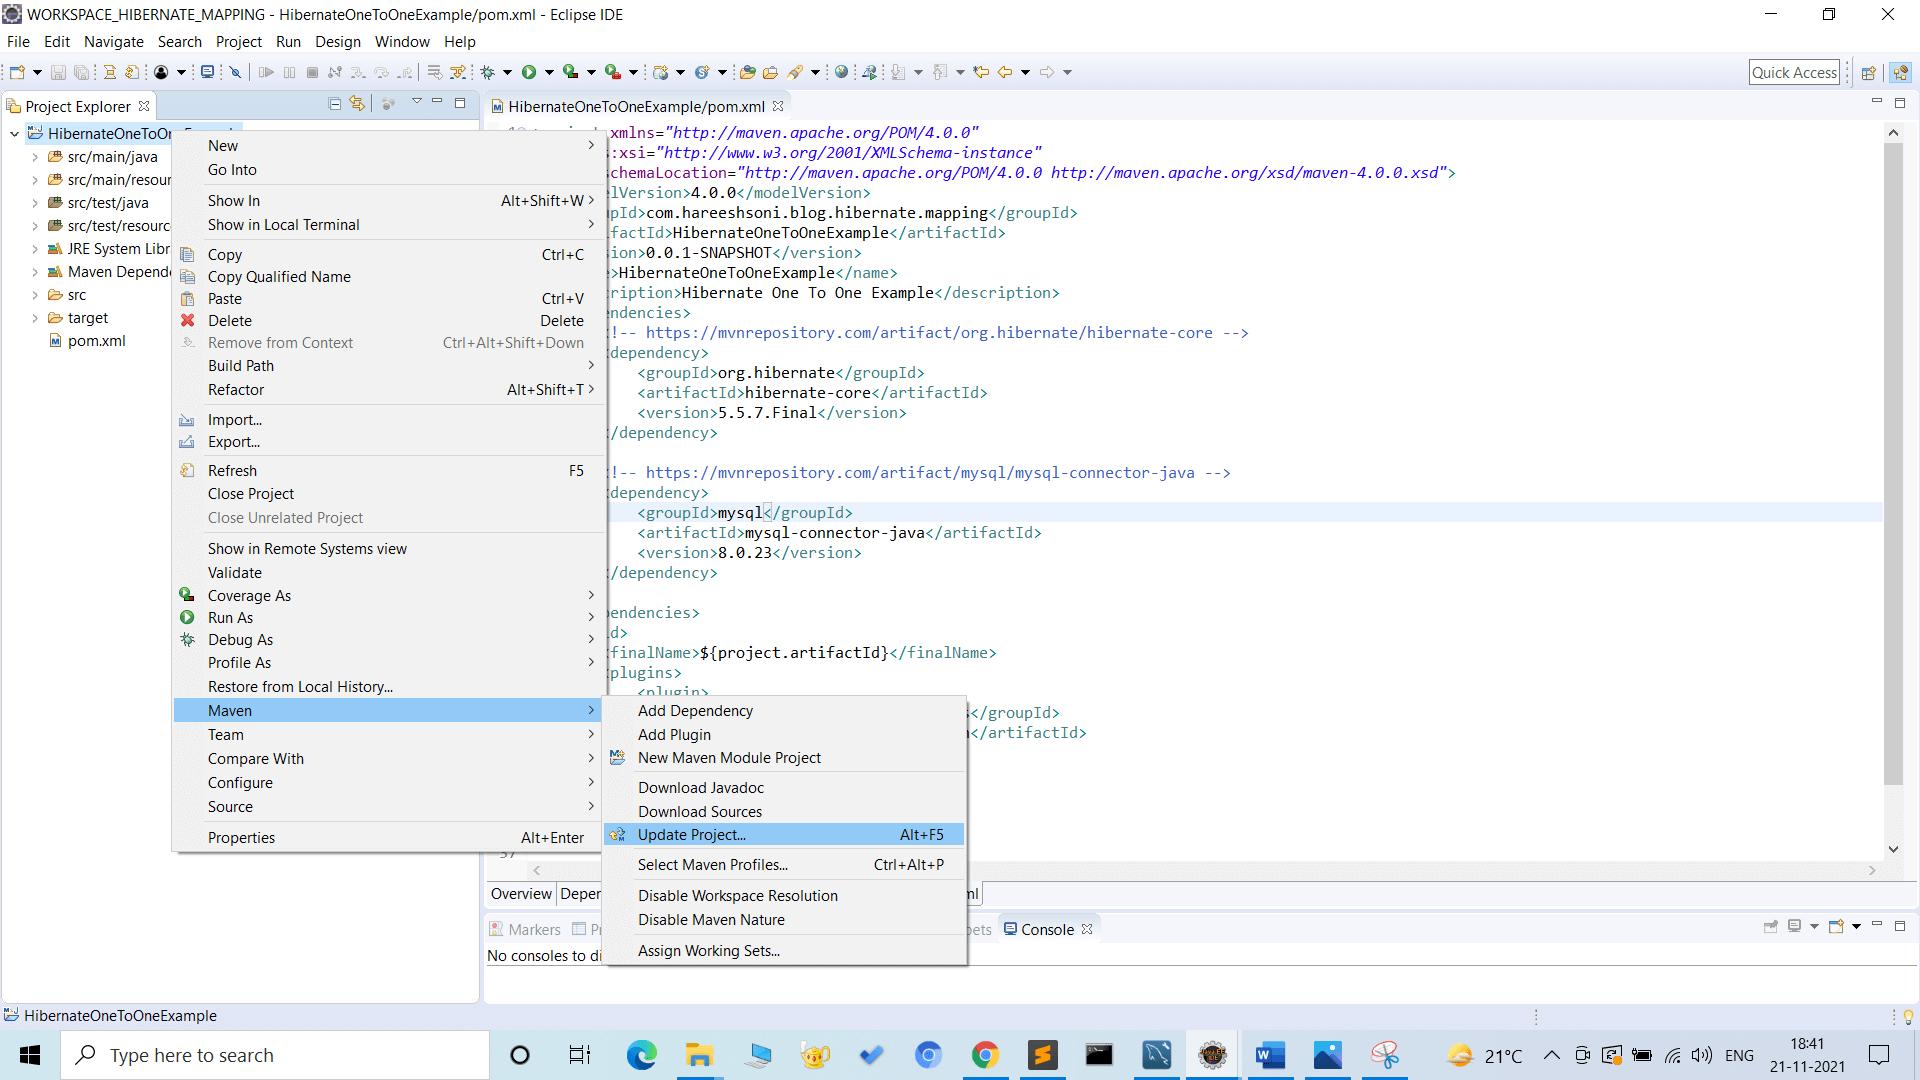Viewport: 1920px width, 1080px height.
Task: Select Refresh in the context menu
Action: (x=389, y=470)
